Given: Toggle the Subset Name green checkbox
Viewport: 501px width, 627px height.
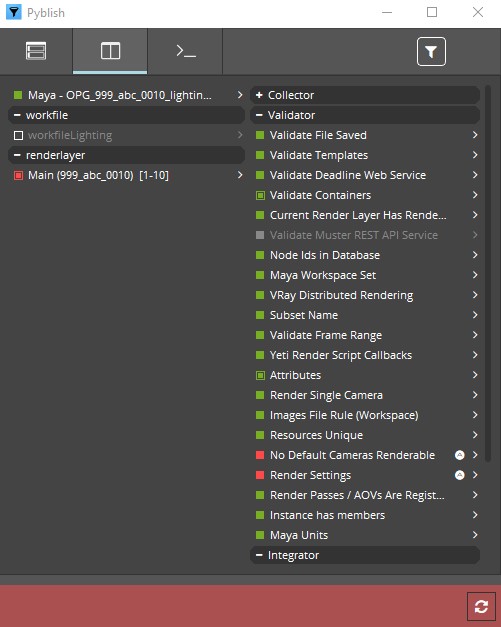Looking at the screenshot, I should click(x=260, y=315).
